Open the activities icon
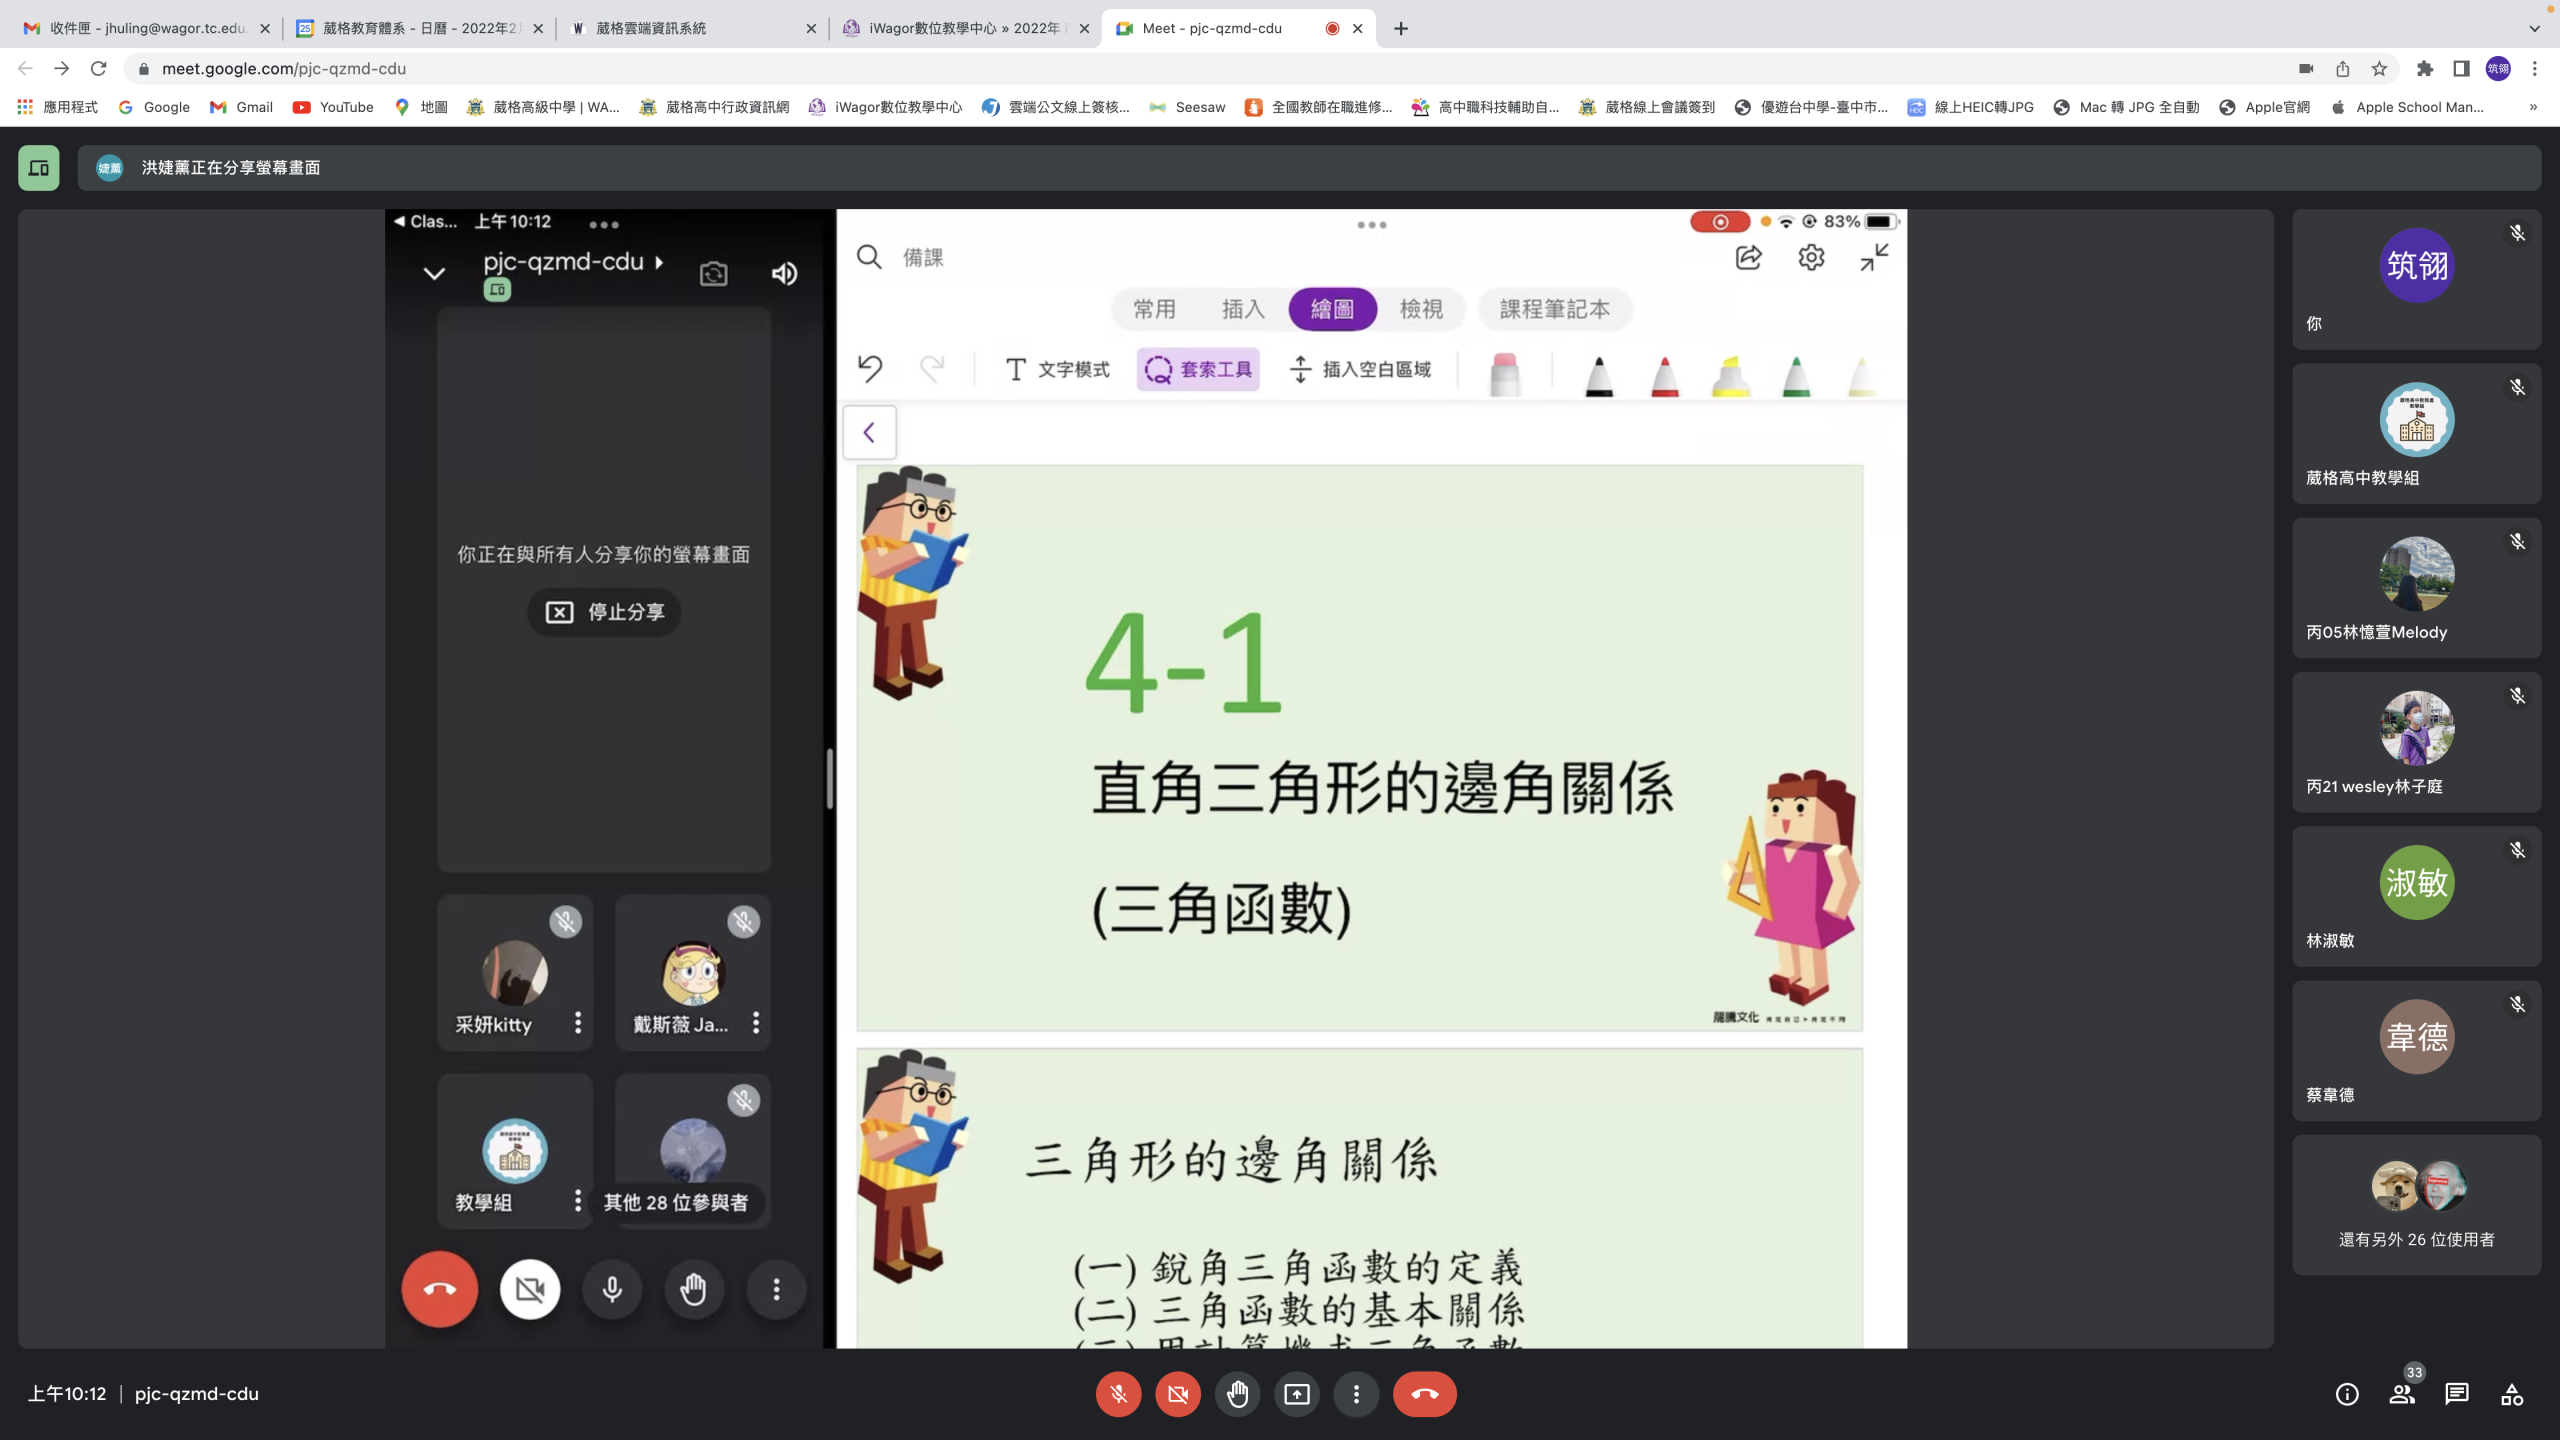Viewport: 2560px width, 1440px height. (2512, 1394)
